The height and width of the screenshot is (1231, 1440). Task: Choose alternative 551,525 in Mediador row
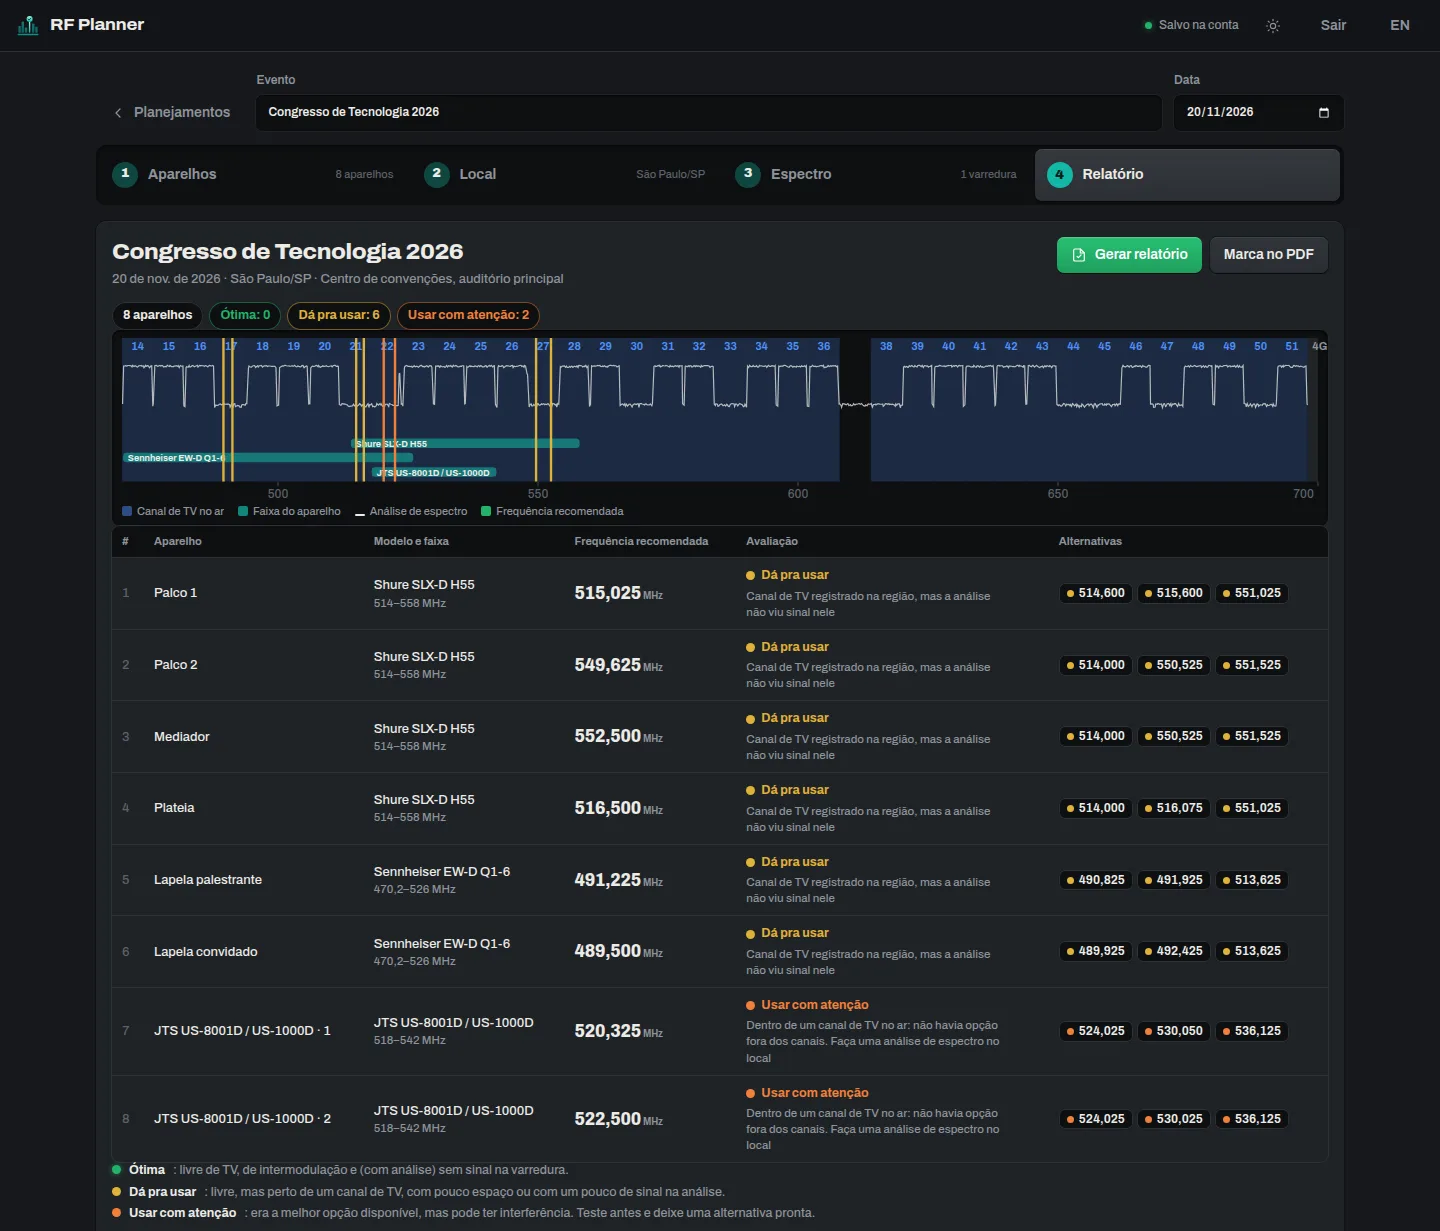1251,737
